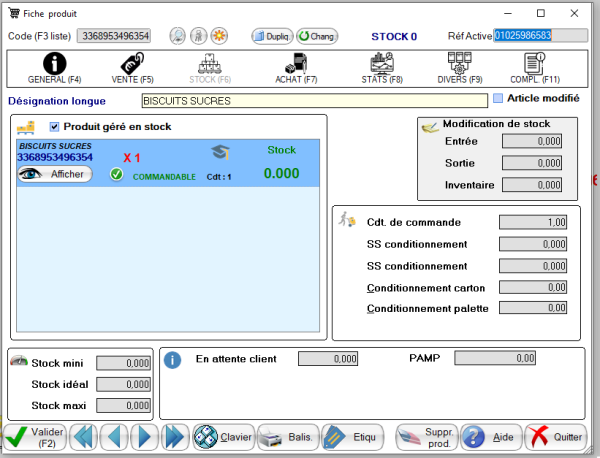Switch to the VENTE (F5) tab
Viewport: 600px width, 458px height.
(132, 68)
